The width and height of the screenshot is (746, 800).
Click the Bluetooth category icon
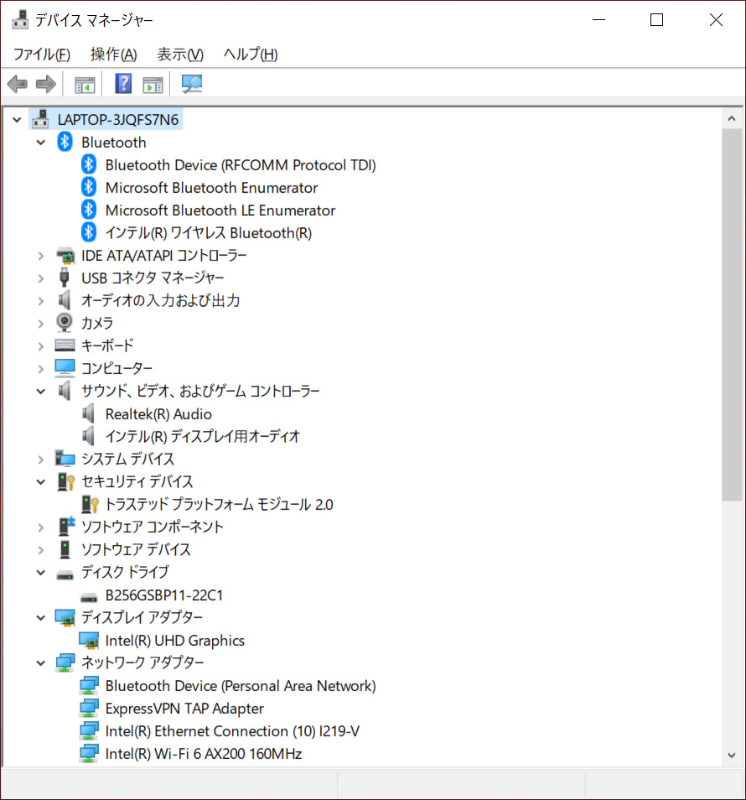(x=65, y=142)
